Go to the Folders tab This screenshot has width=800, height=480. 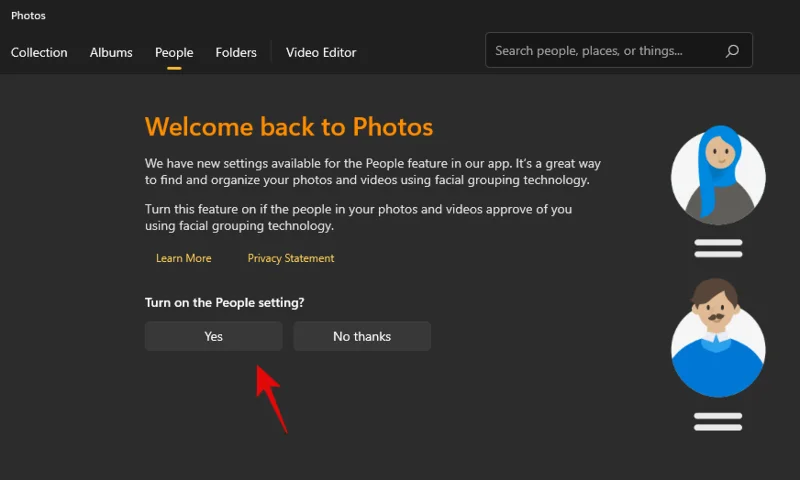[236, 53]
